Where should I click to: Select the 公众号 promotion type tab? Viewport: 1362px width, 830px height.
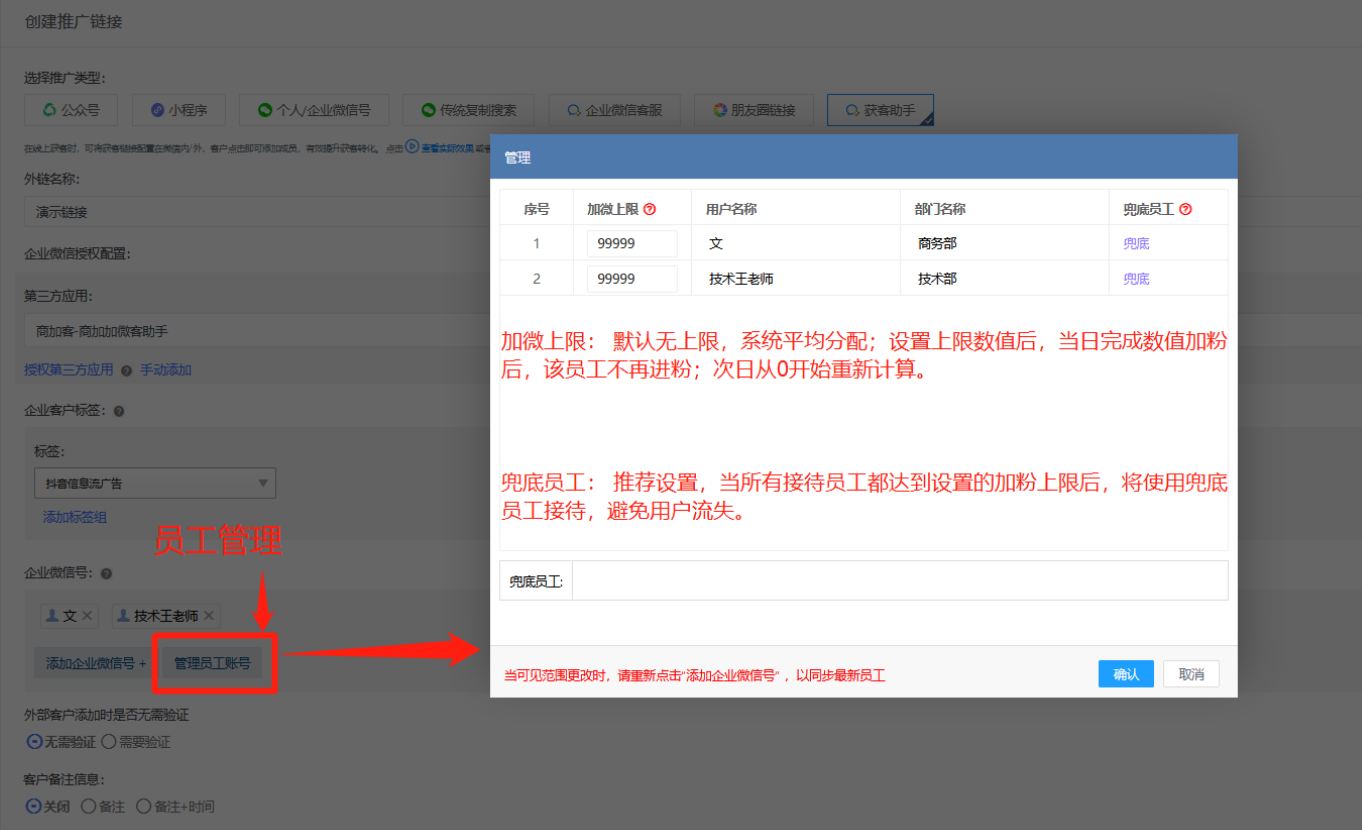point(70,110)
